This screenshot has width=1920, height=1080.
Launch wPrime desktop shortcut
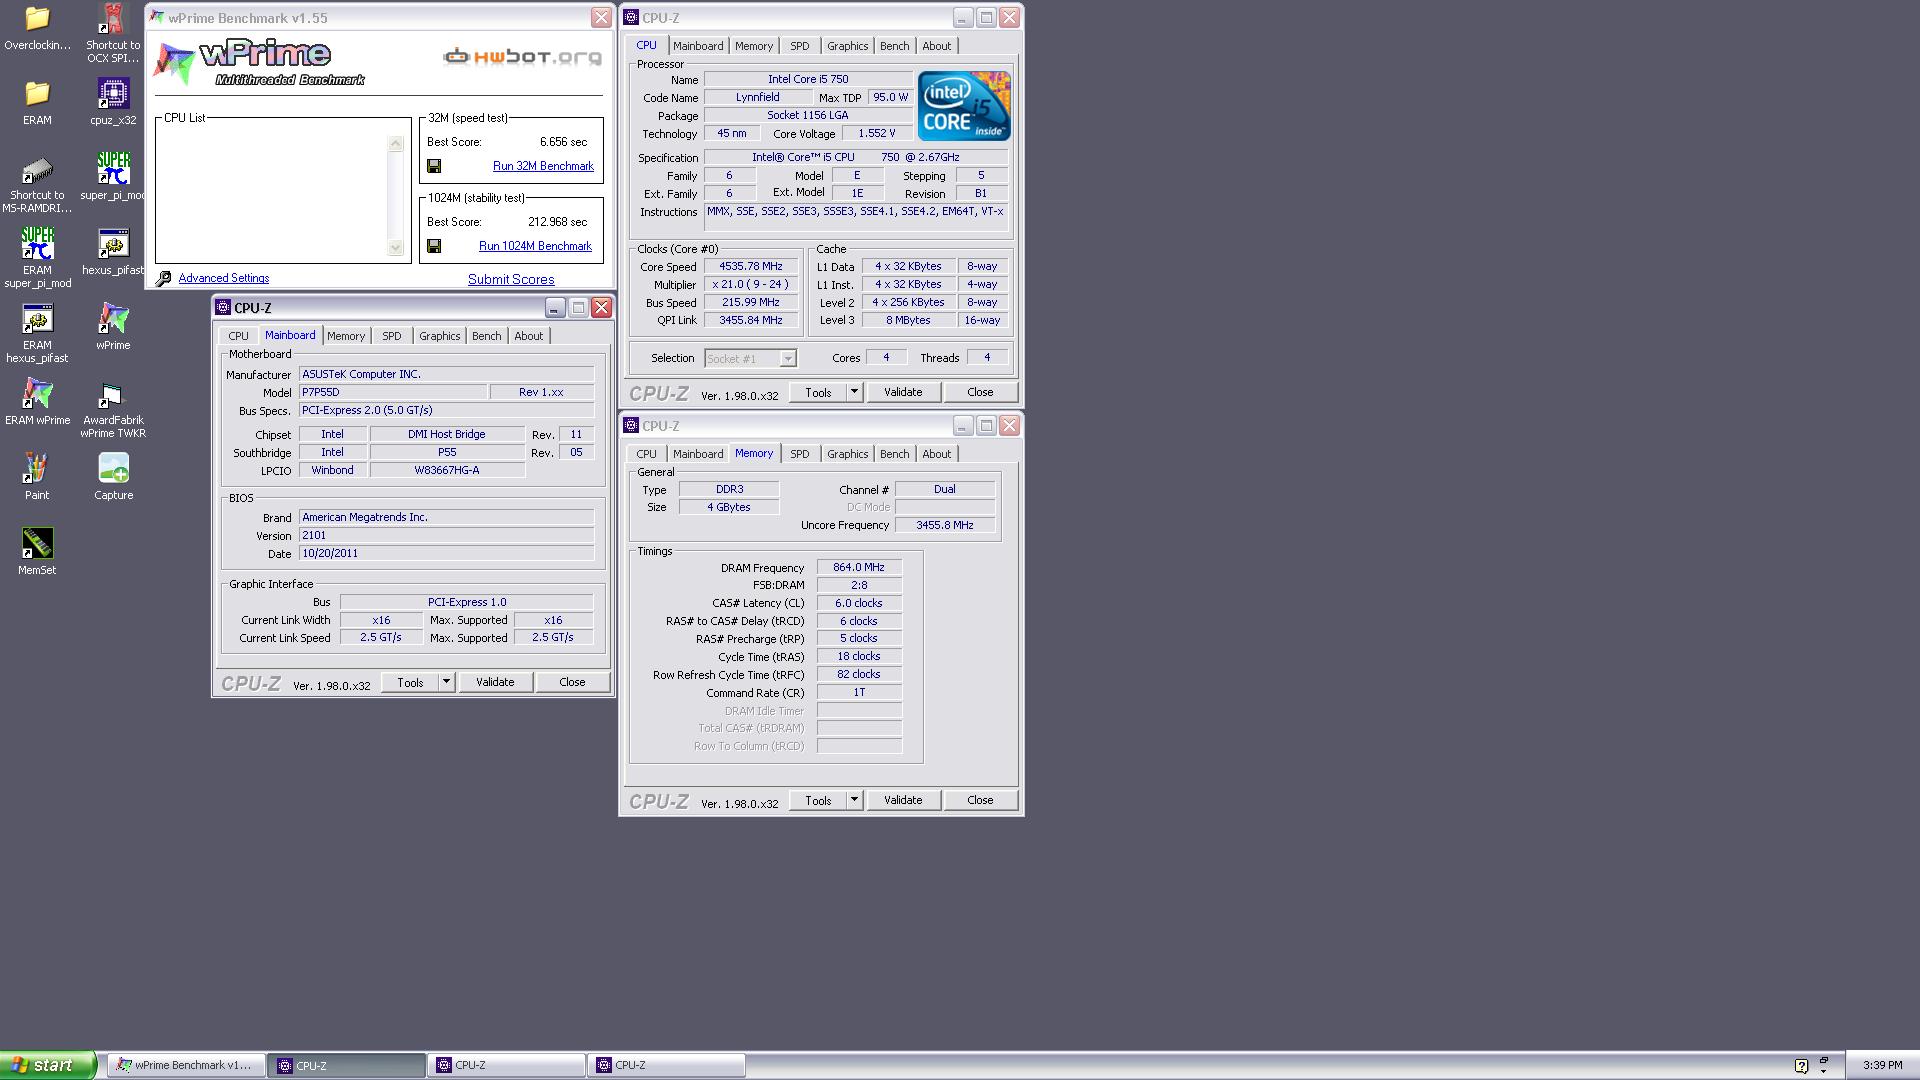113,327
